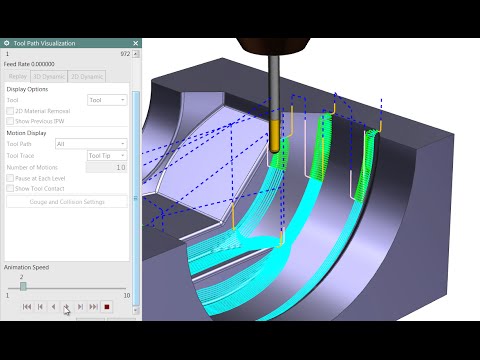480x360 pixels.
Task: Open the Tool Trace dropdown set to Tool Tip
Action: [x=107, y=156]
